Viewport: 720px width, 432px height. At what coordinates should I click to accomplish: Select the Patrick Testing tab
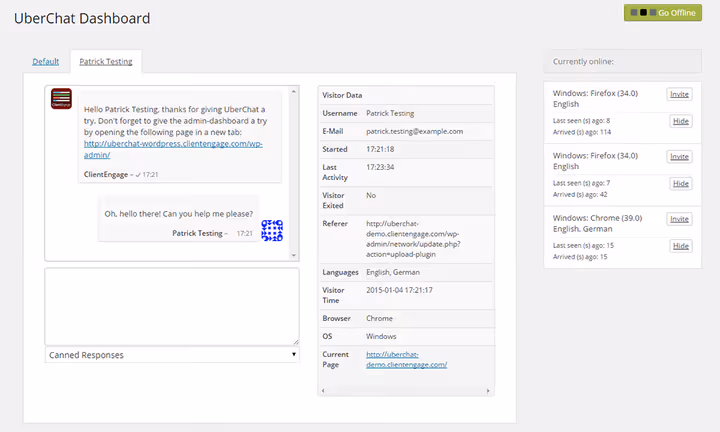pos(106,62)
